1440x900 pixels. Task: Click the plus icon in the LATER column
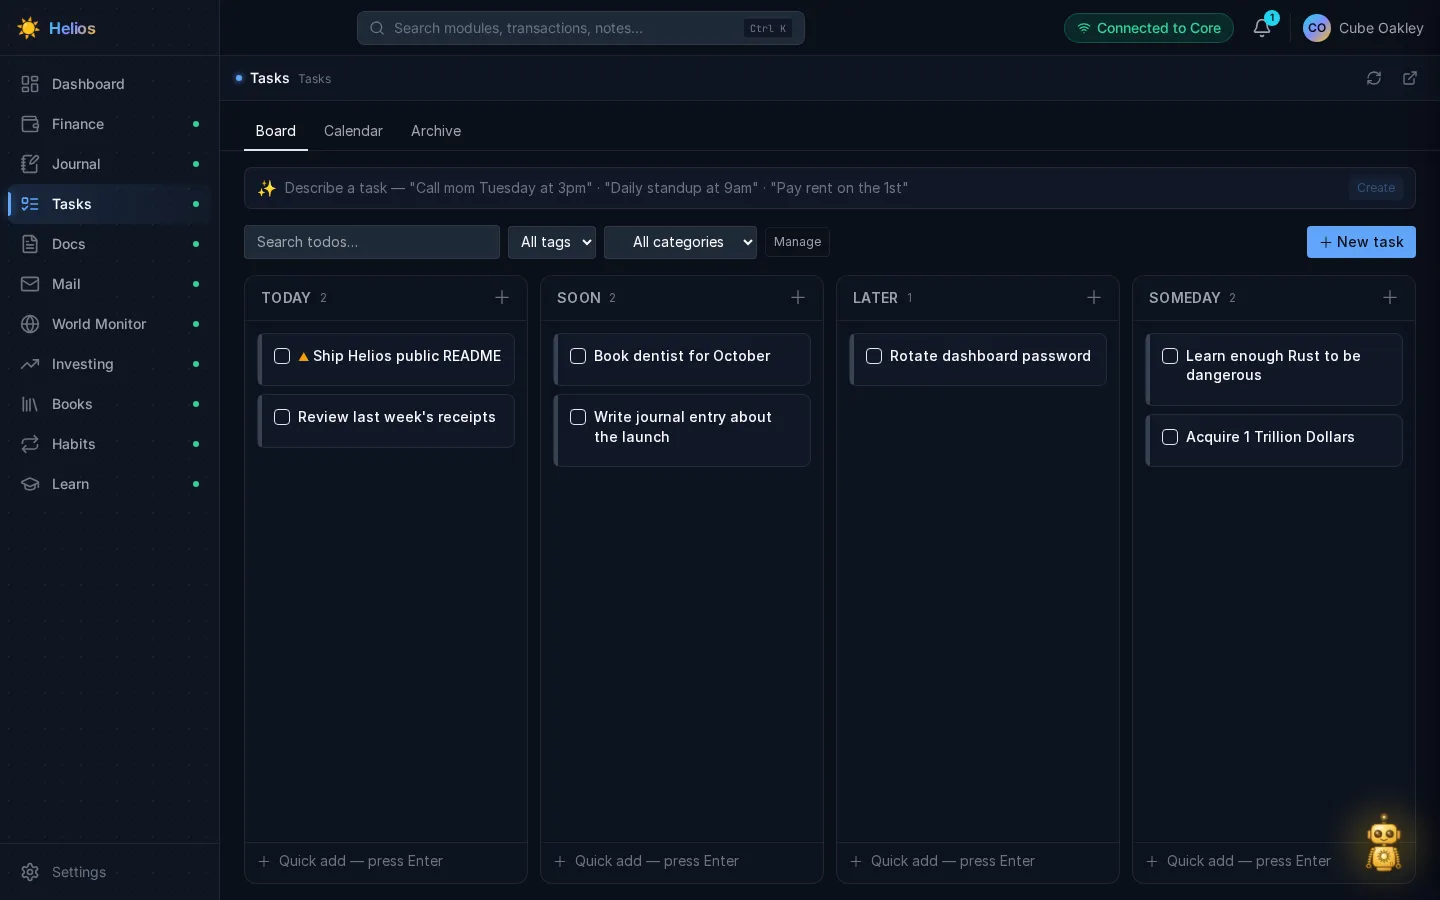1094,297
